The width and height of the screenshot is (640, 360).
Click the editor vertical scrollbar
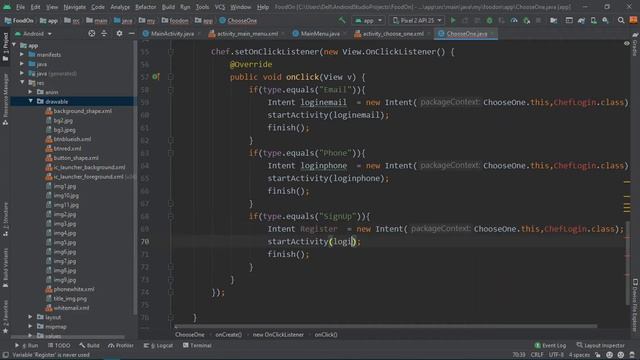coord(627,263)
